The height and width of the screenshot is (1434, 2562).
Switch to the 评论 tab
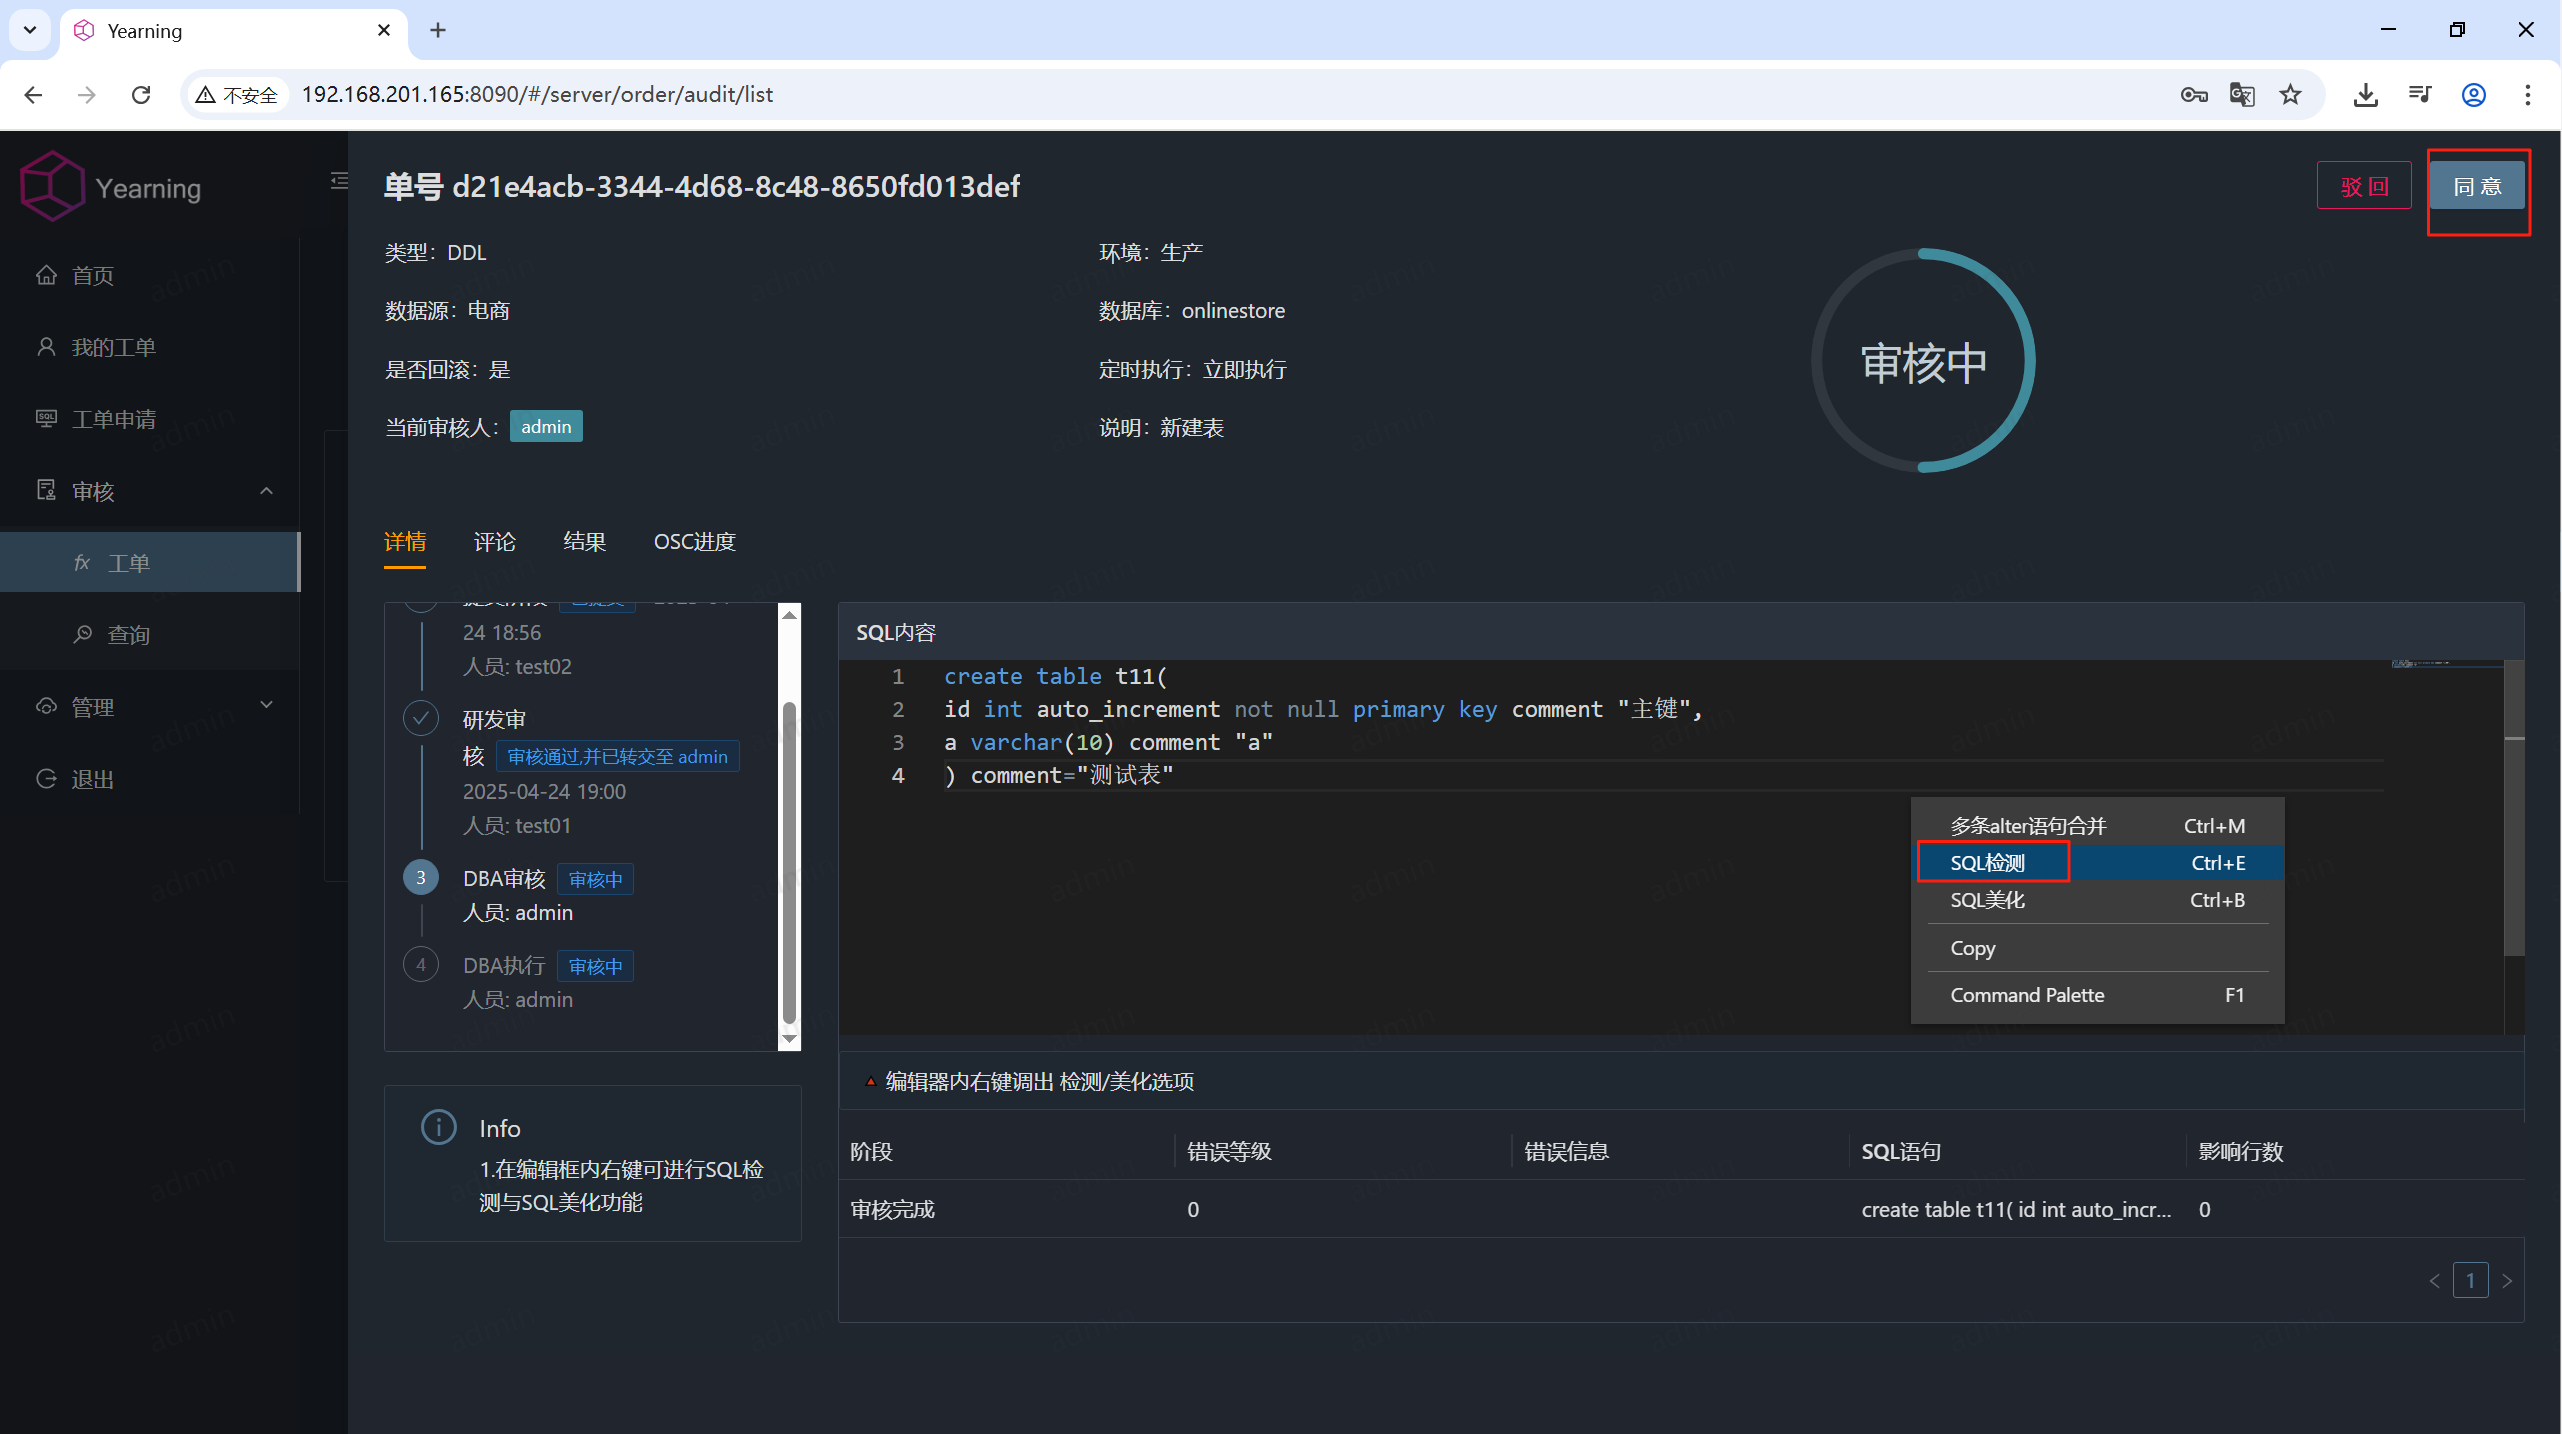(494, 541)
